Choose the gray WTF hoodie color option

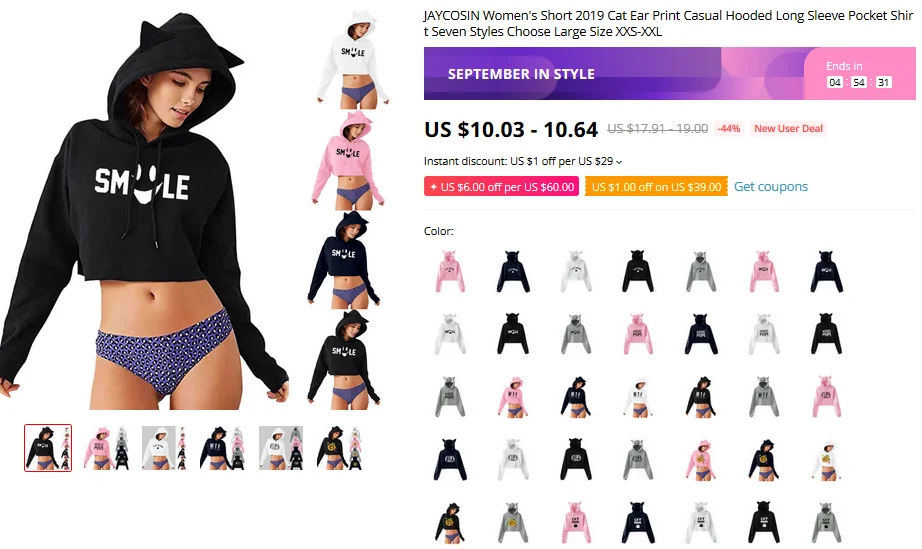(x=763, y=397)
